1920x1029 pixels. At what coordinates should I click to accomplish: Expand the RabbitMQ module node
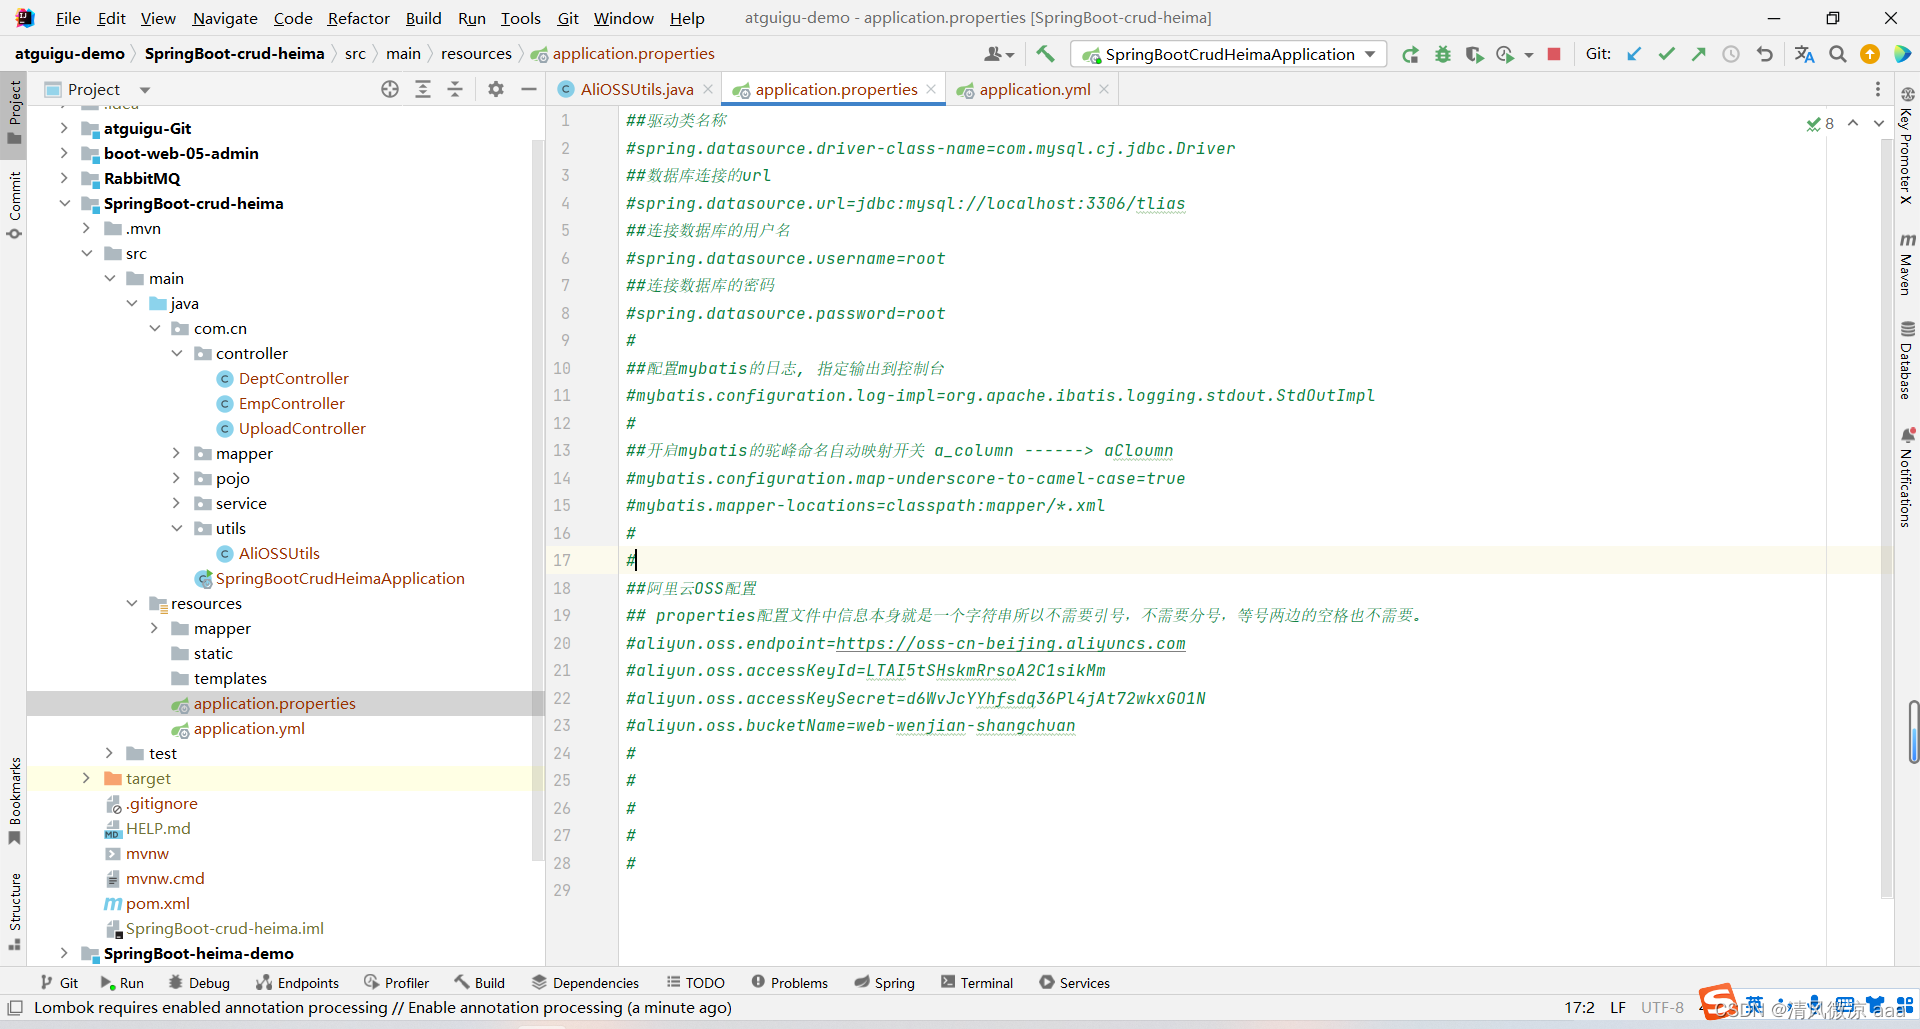64,178
